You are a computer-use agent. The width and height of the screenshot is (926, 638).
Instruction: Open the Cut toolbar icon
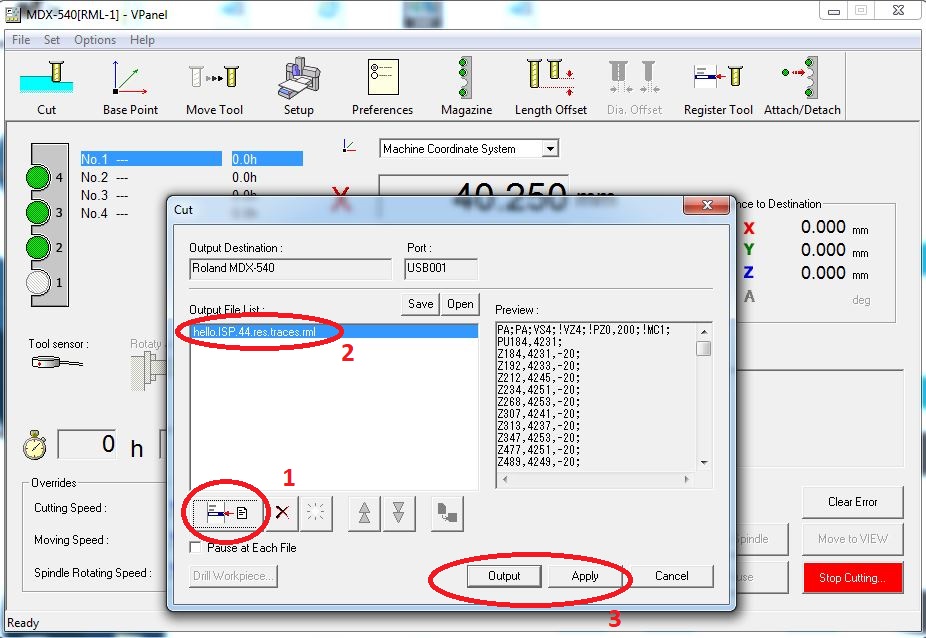46,87
